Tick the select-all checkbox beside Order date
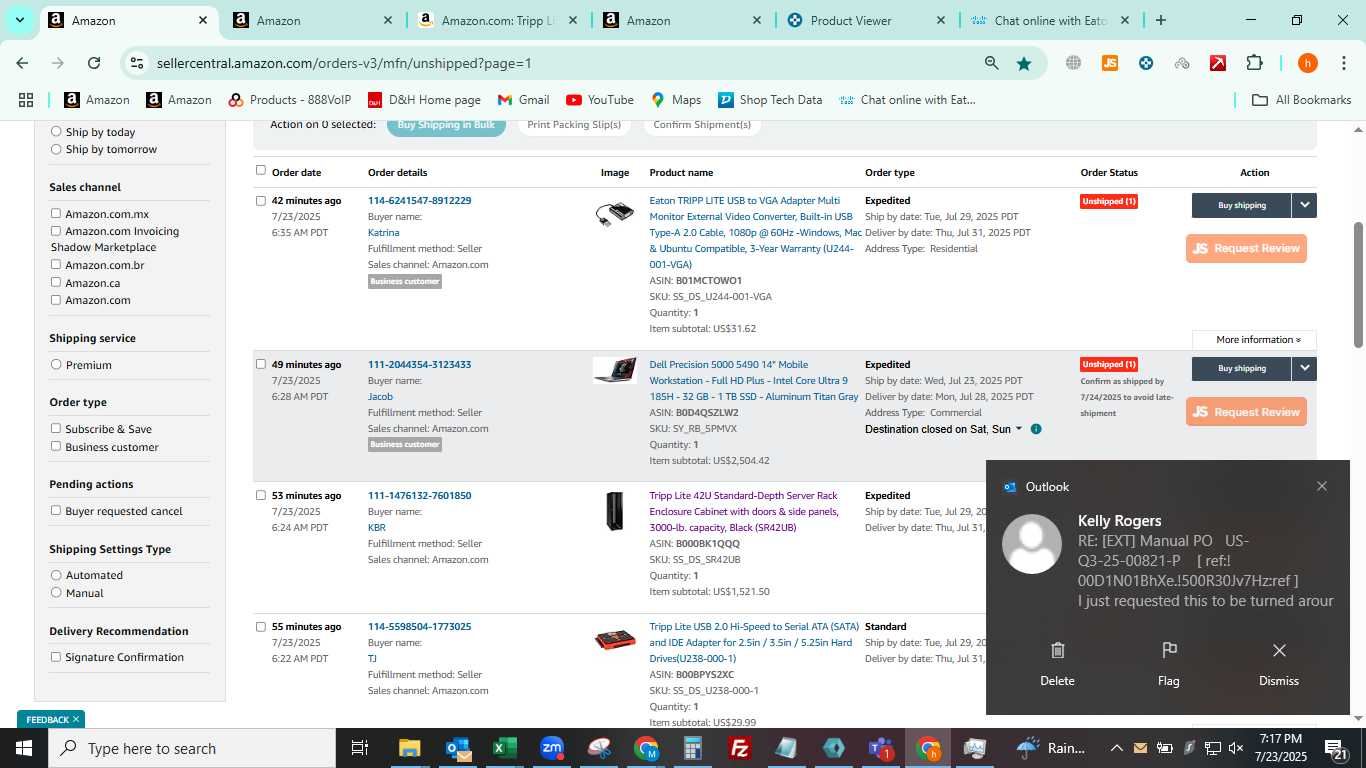1366x768 pixels. click(261, 170)
